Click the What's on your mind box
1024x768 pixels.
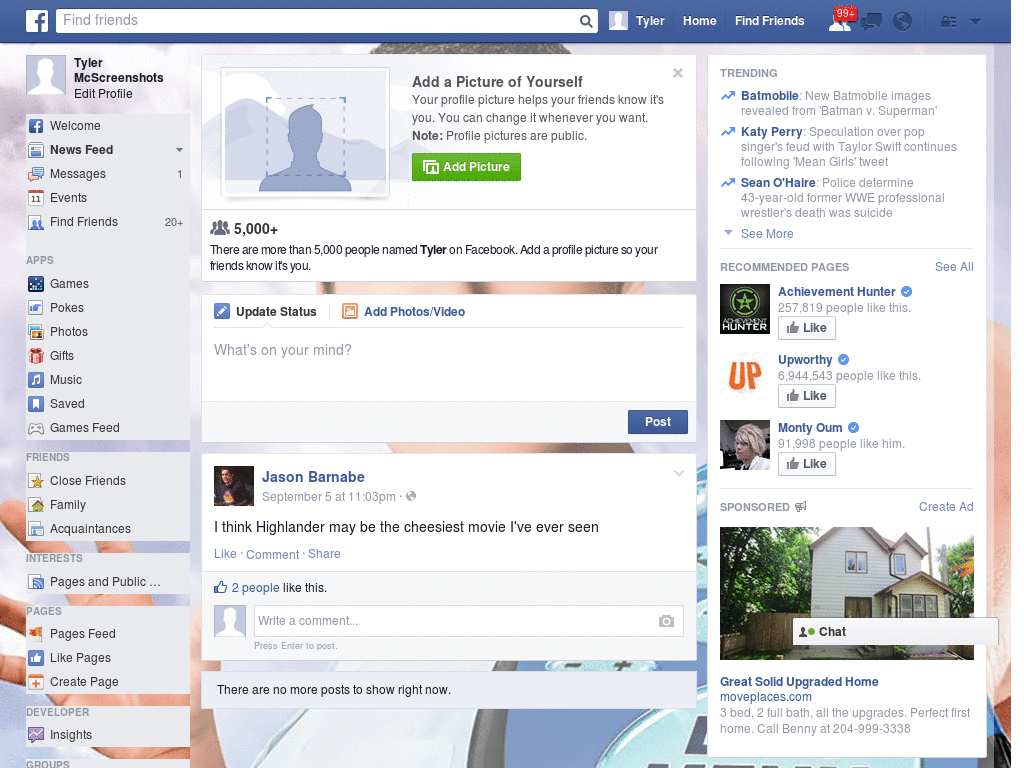pos(449,363)
